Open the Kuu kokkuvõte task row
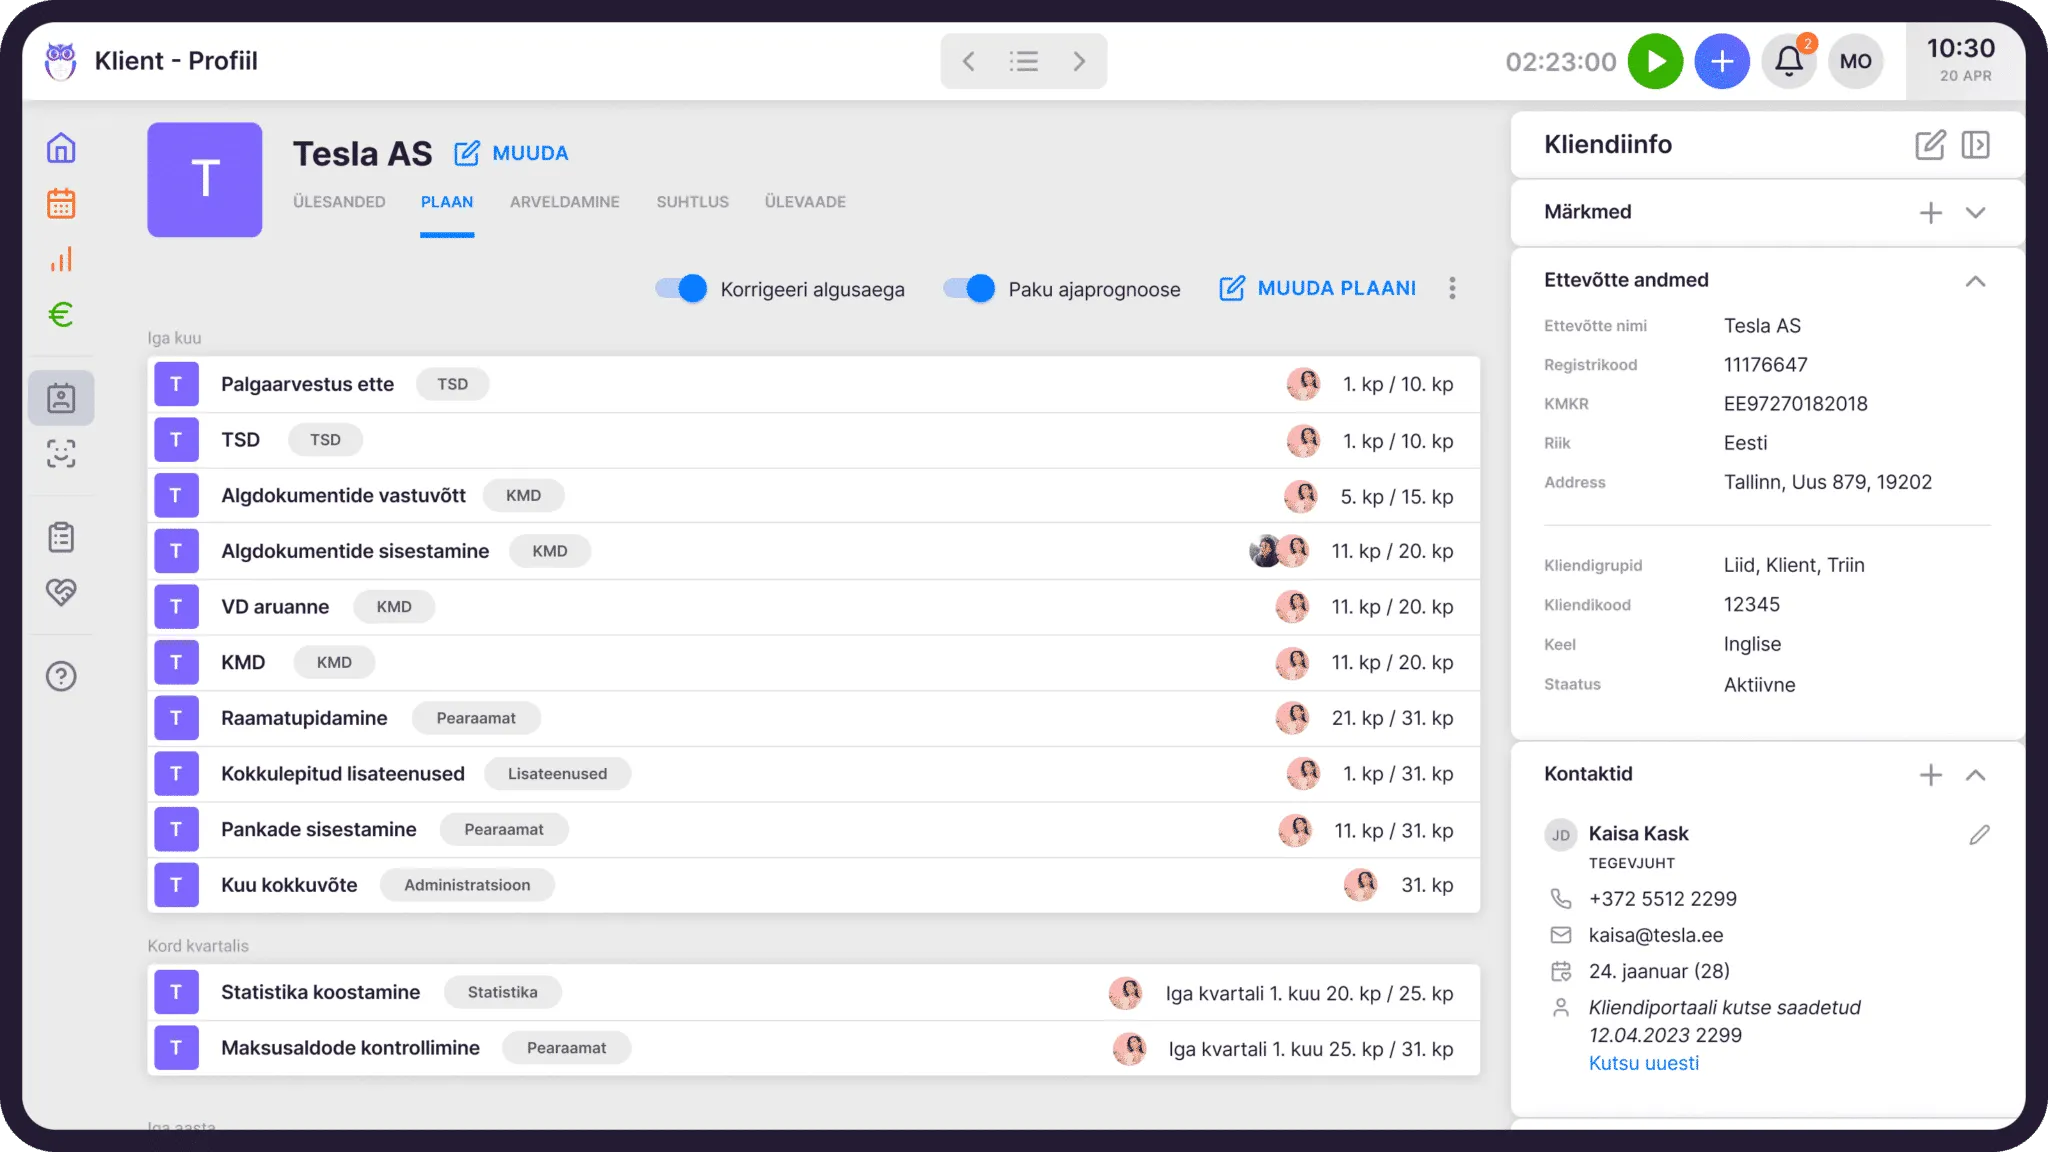This screenshot has width=2048, height=1152. coord(814,885)
